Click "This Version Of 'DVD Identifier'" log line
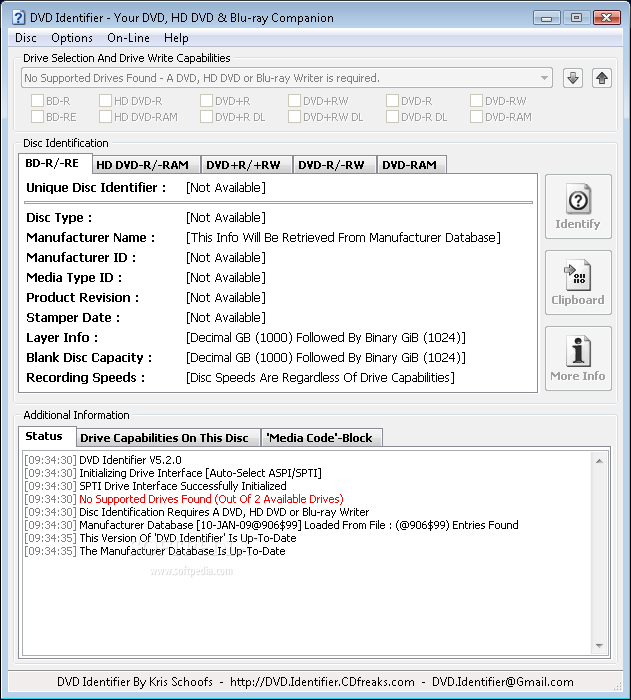Screen dimensions: 631x700 point(188,538)
